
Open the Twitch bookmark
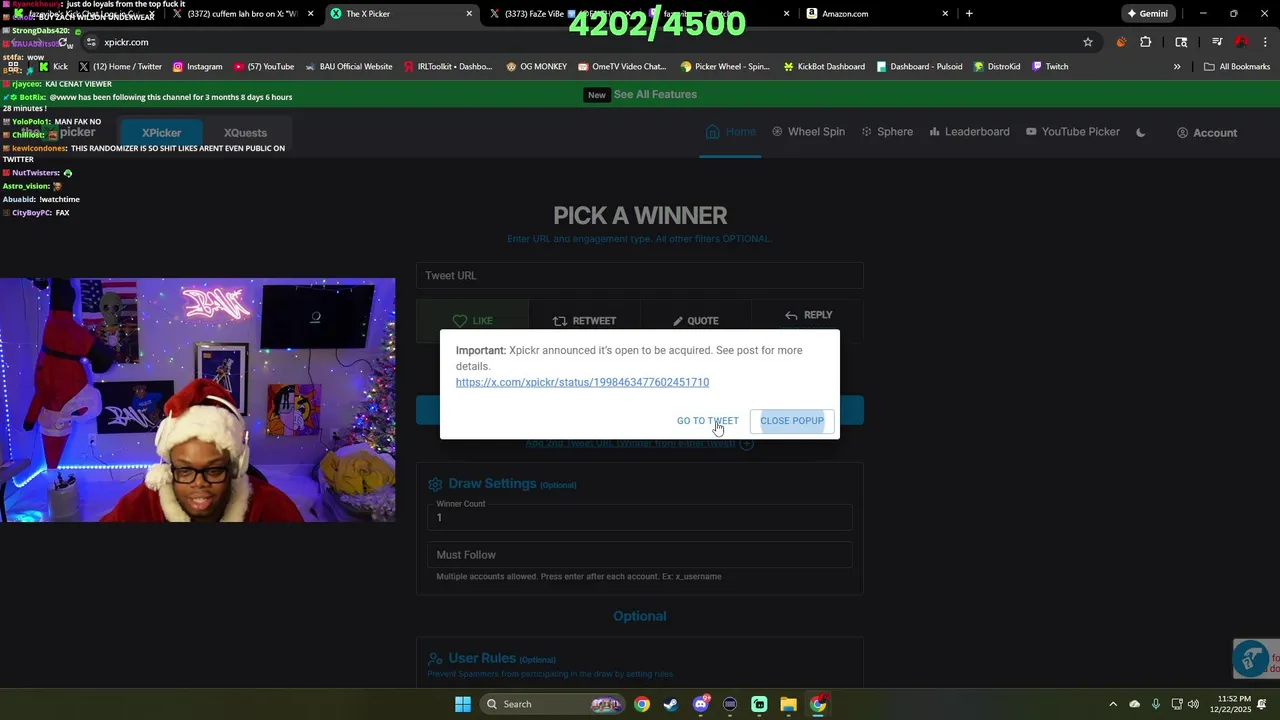coord(1049,67)
